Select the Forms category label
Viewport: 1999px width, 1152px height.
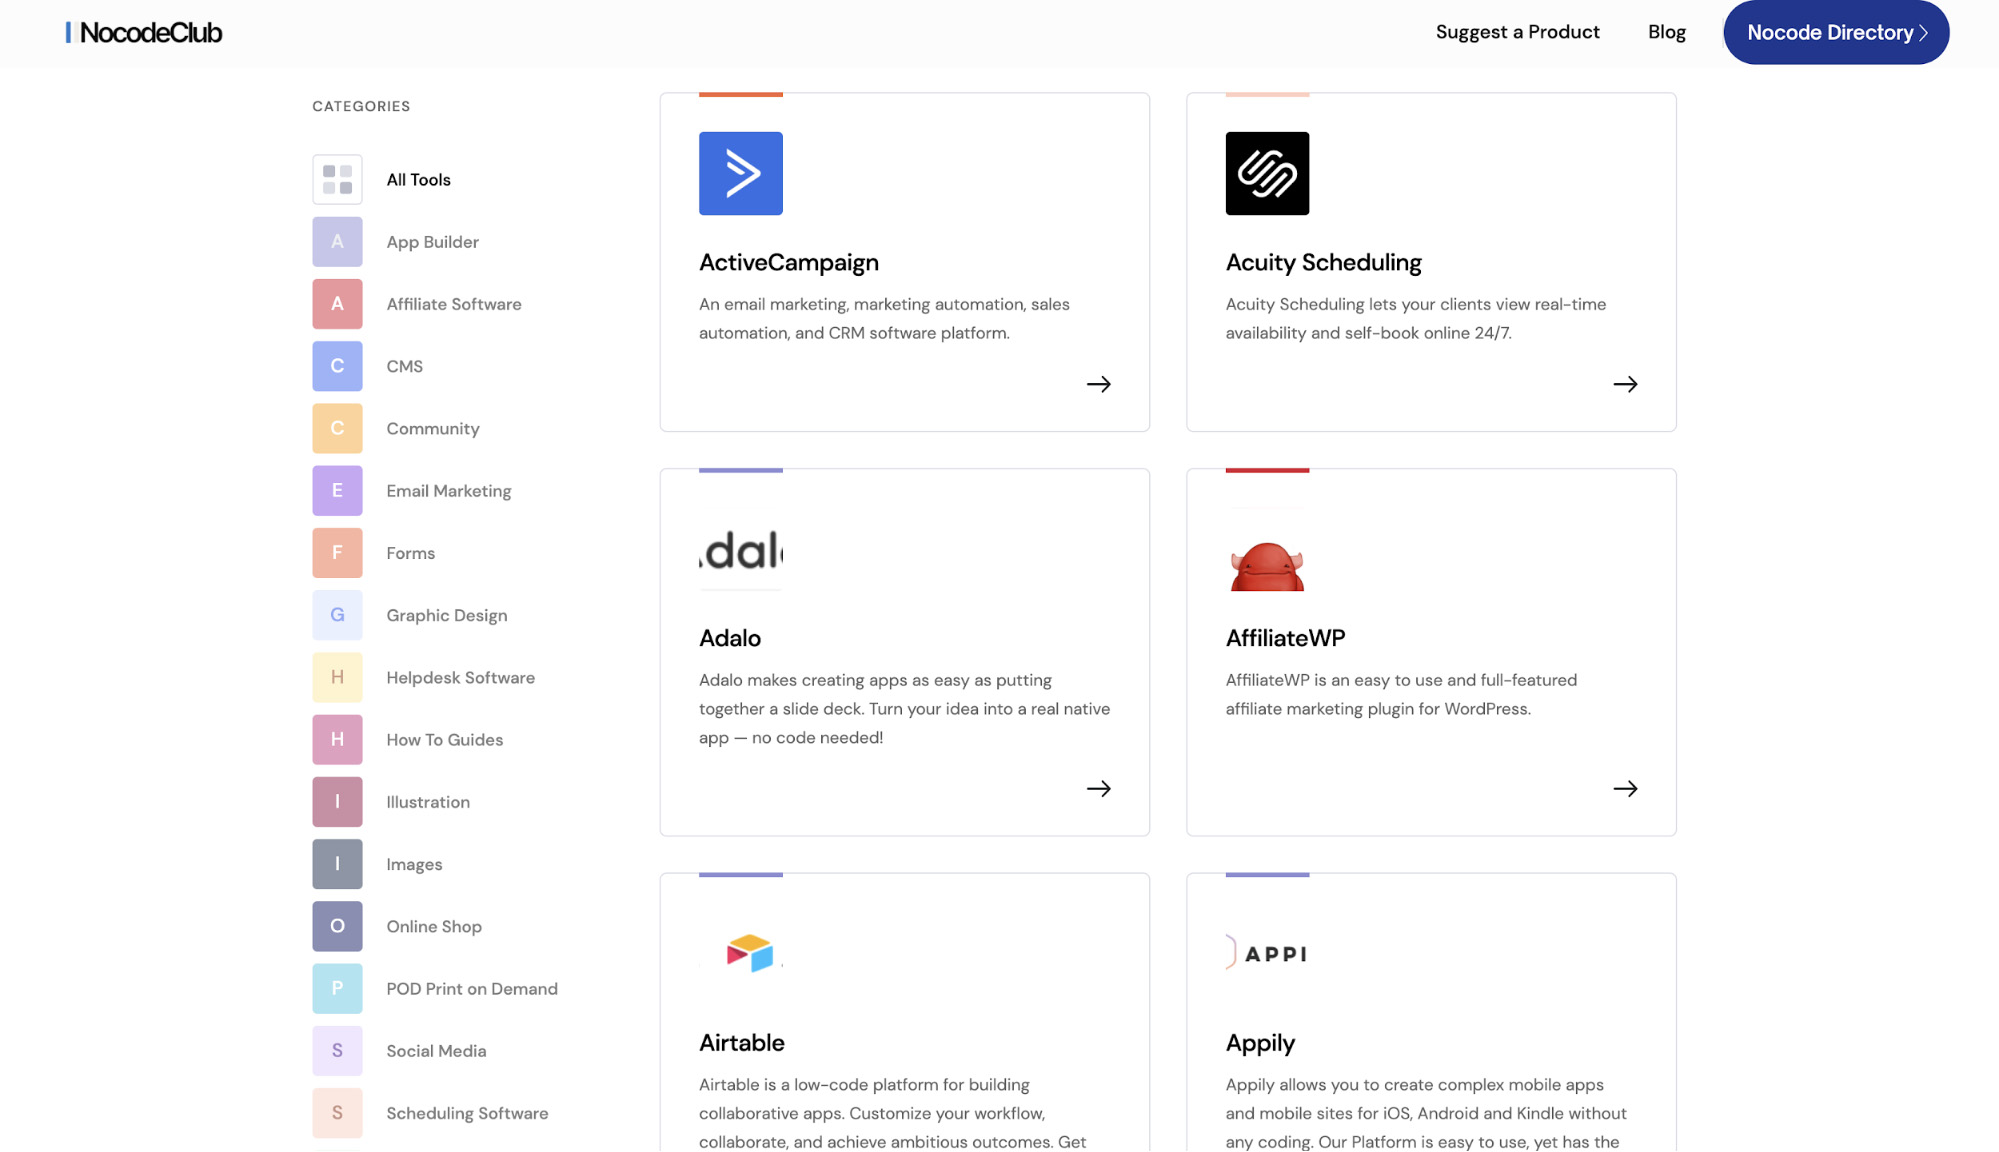410,553
